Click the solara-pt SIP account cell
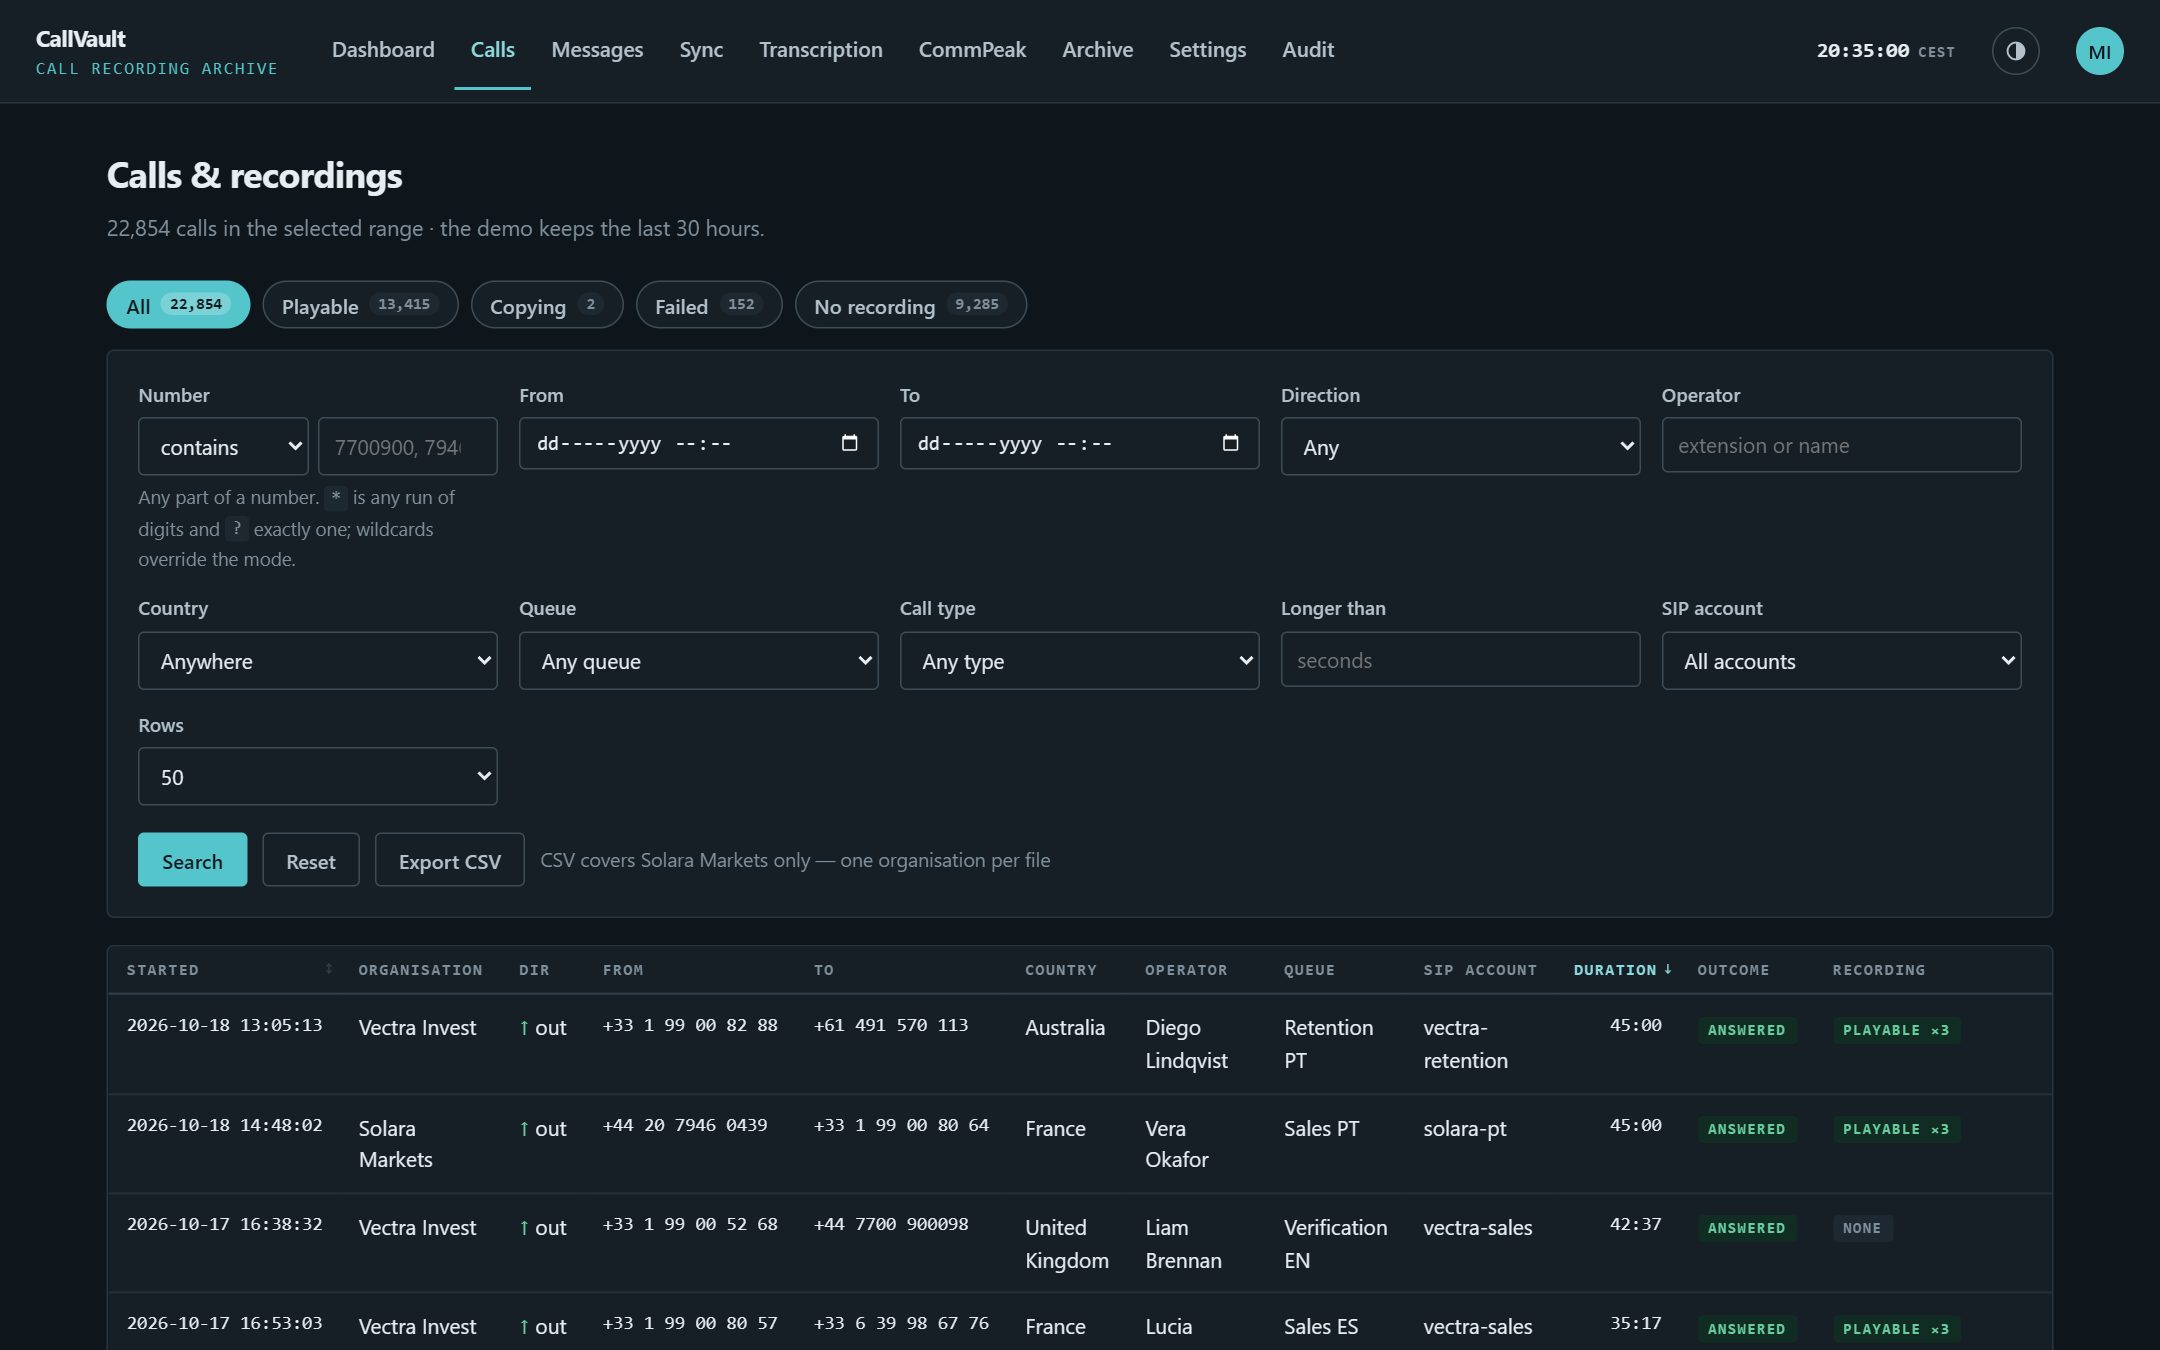This screenshot has width=2160, height=1350. tap(1465, 1128)
